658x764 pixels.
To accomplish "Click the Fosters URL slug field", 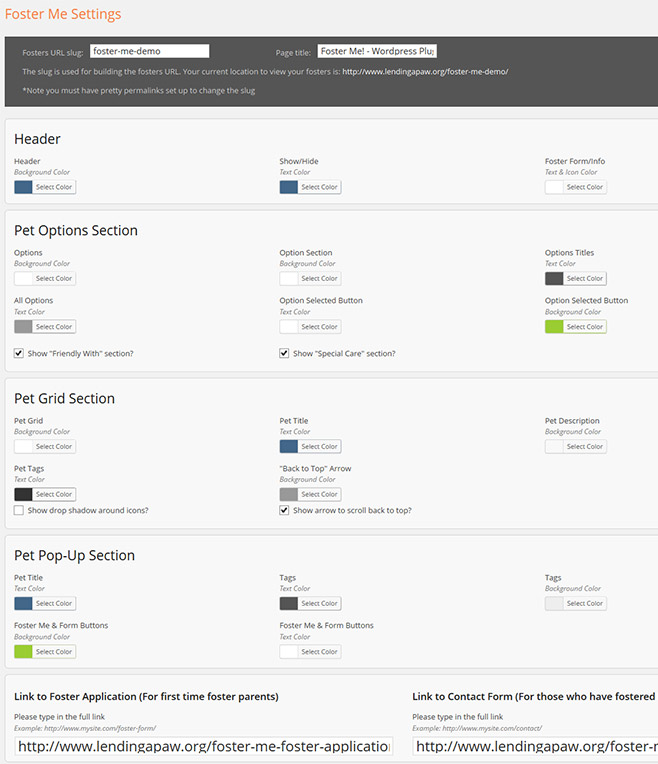I will [x=149, y=51].
